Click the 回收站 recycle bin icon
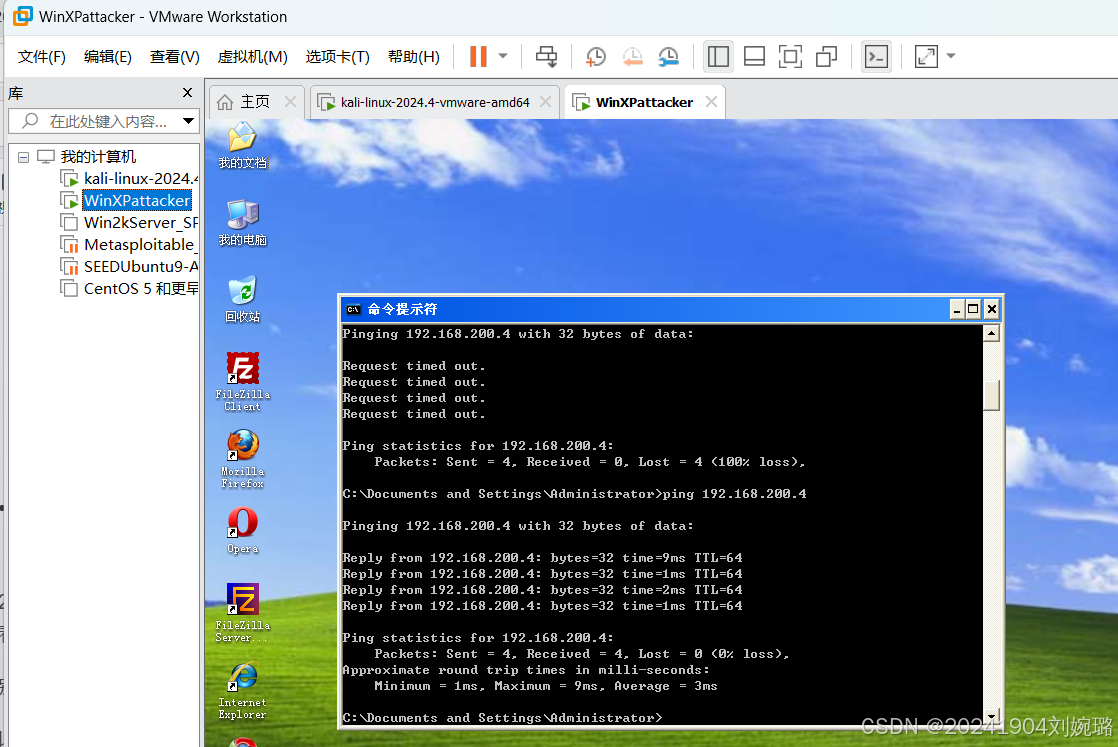 tap(242, 299)
